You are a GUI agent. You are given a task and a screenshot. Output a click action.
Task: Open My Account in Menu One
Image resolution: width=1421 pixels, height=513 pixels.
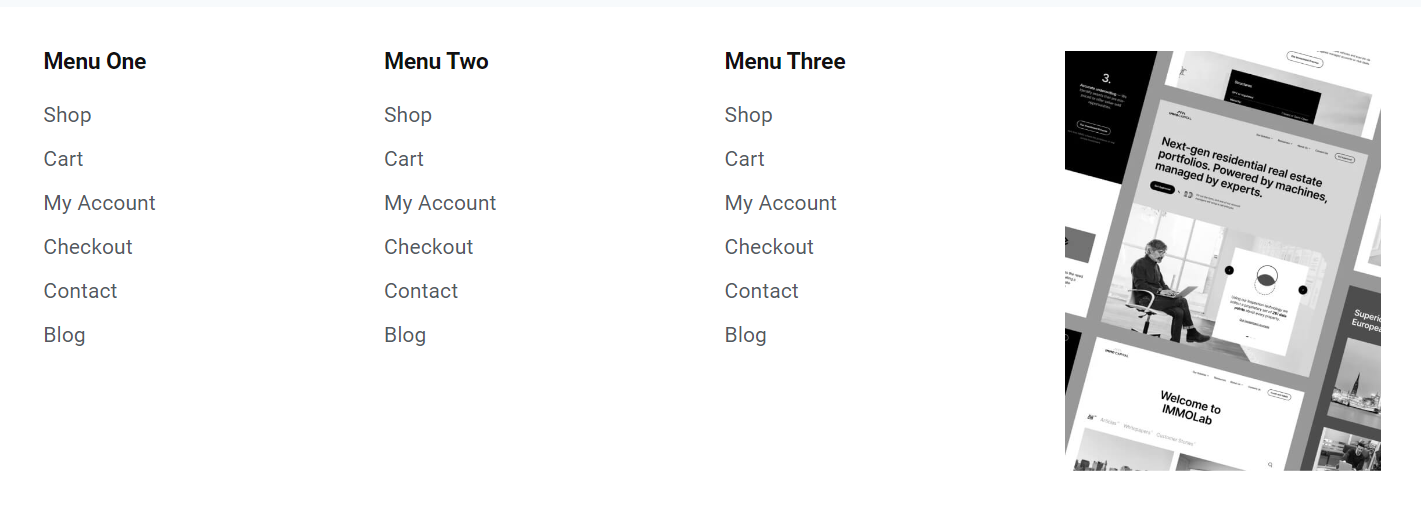point(99,203)
